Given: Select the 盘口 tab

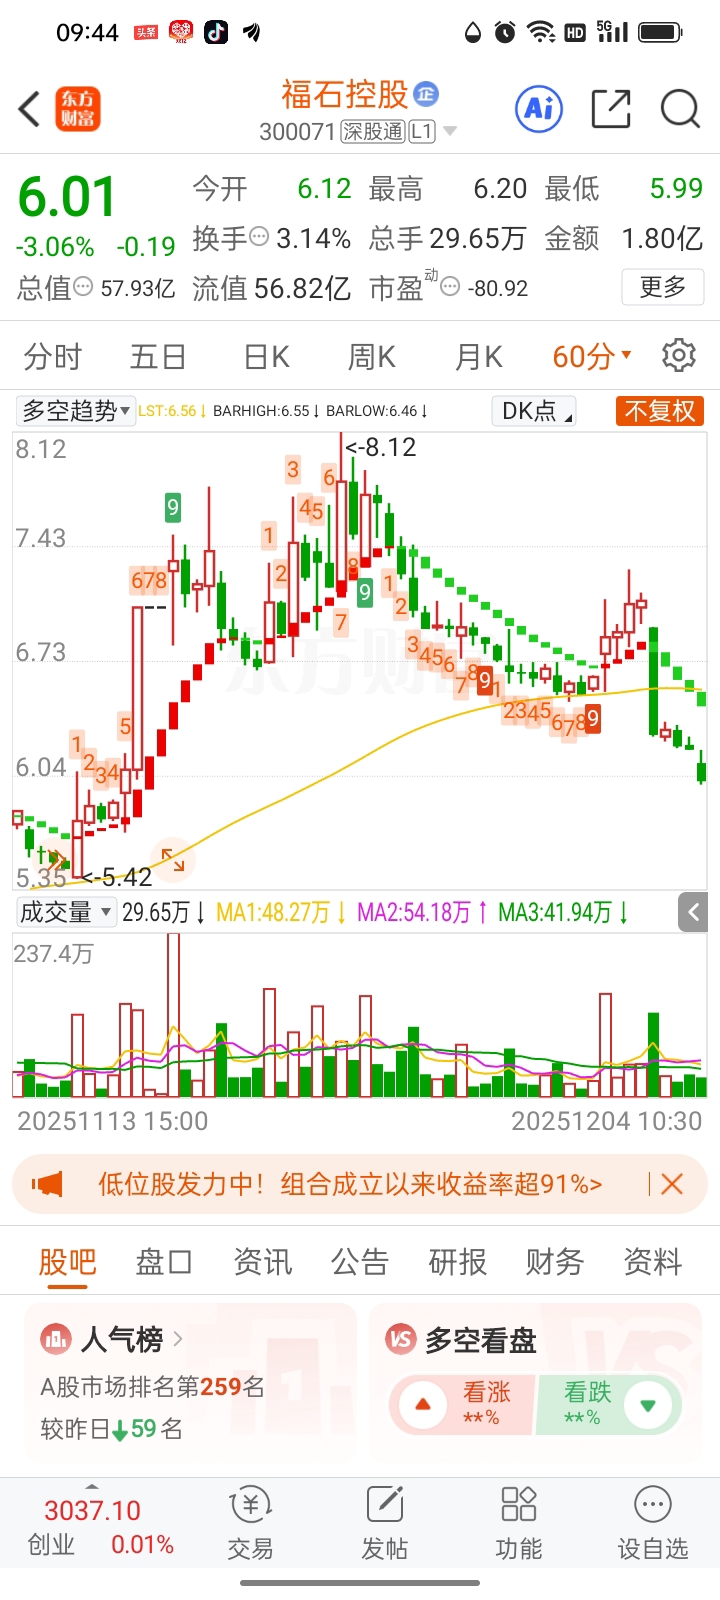Looking at the screenshot, I should pyautogui.click(x=164, y=1262).
